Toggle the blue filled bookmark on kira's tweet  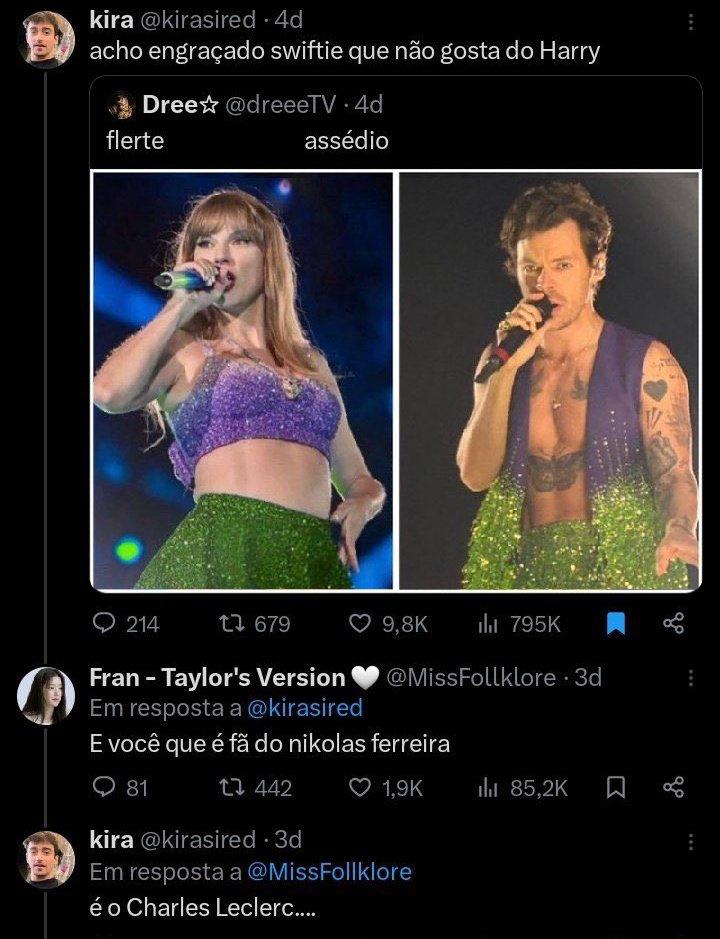[x=616, y=623]
